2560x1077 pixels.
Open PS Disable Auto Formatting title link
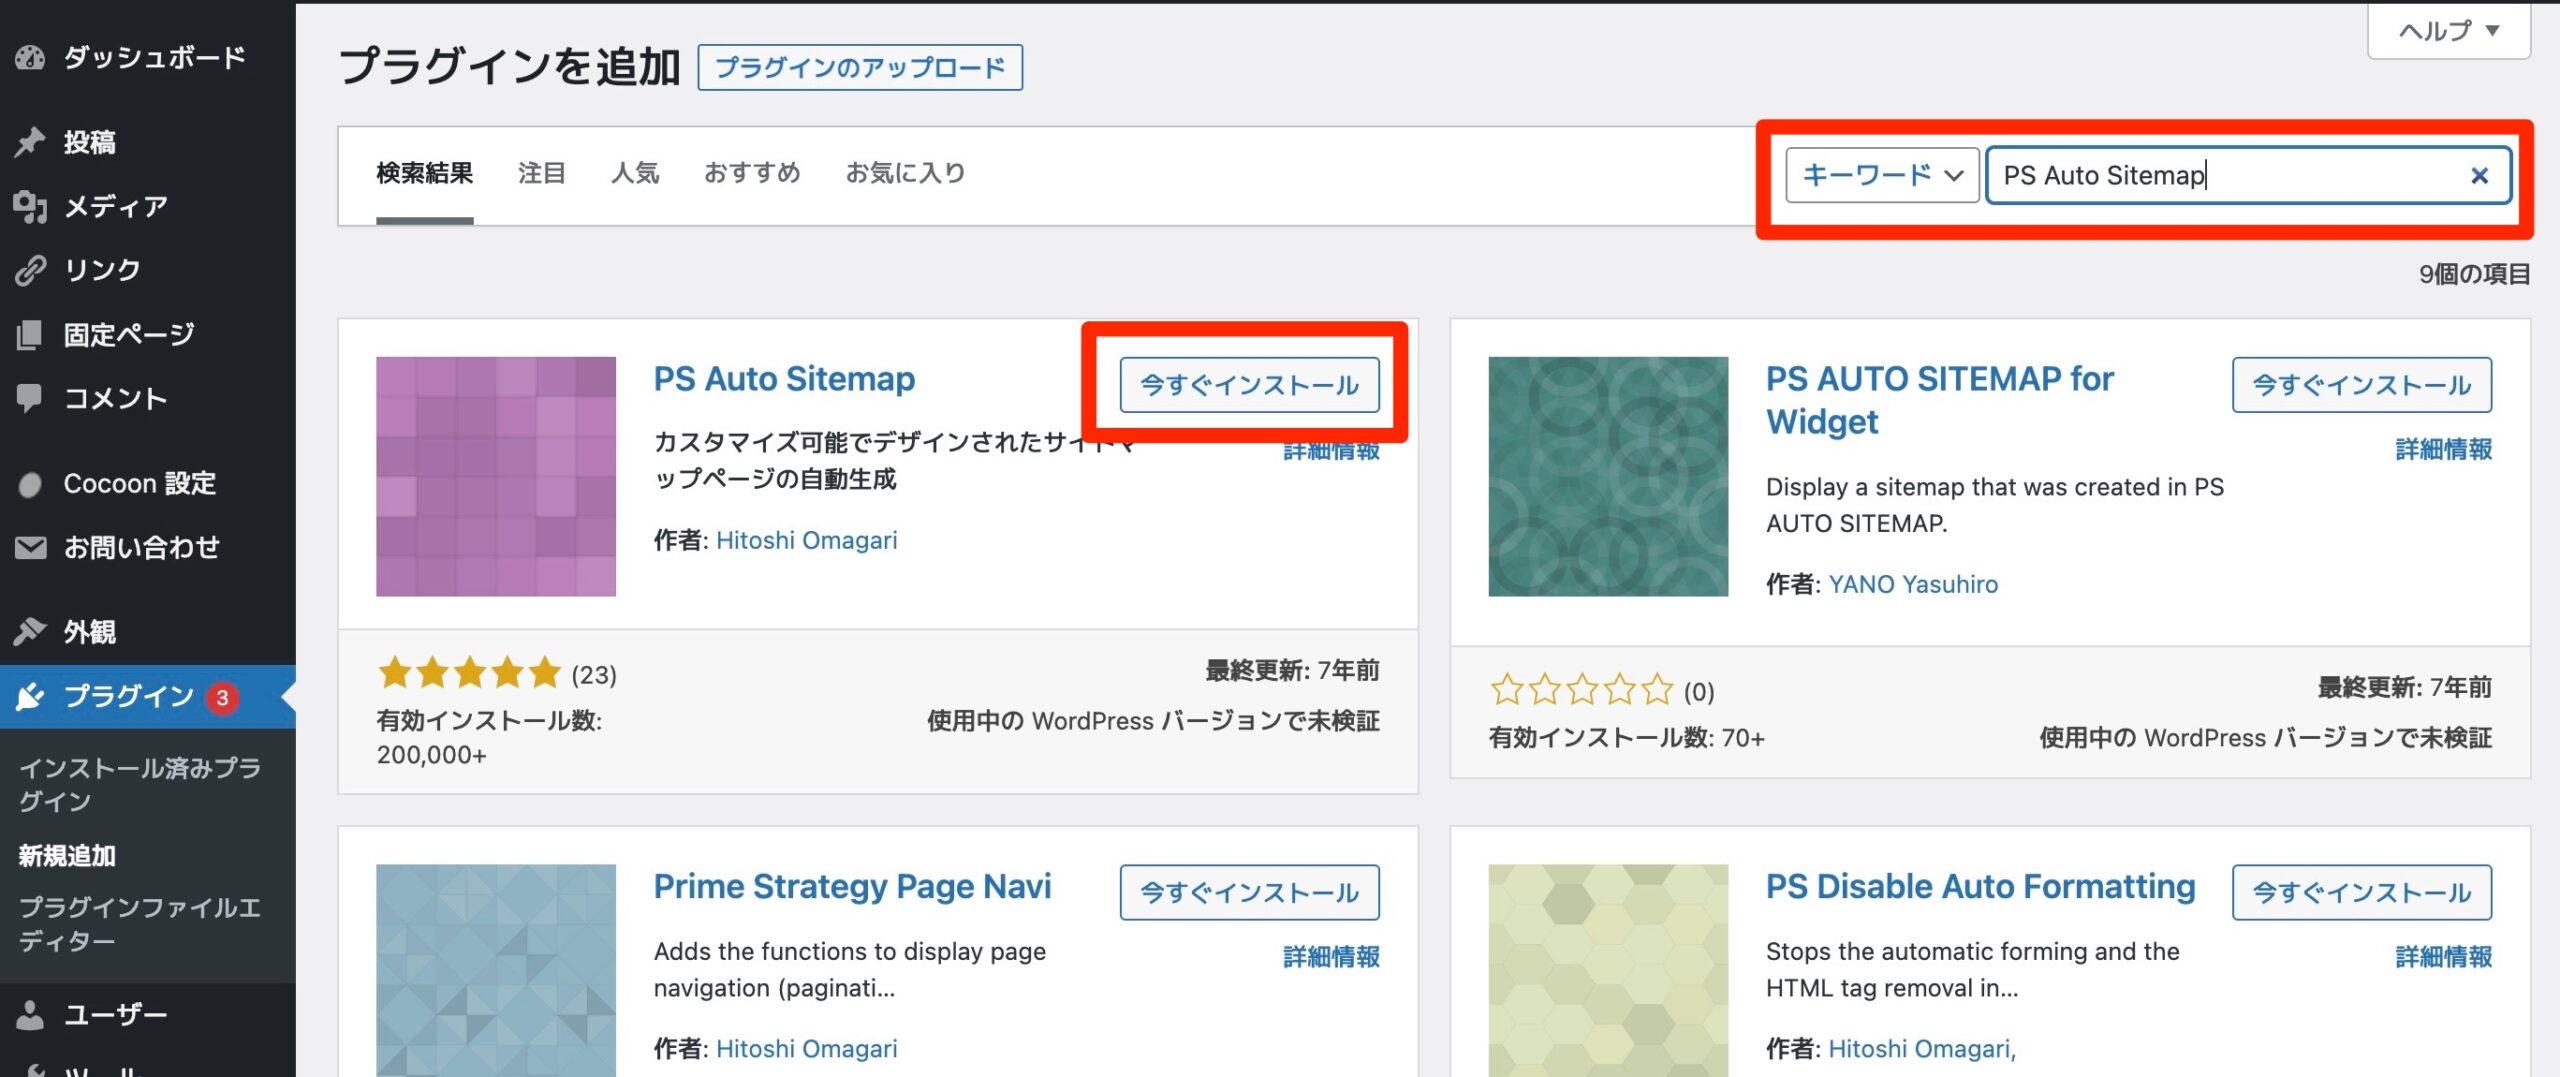(1981, 886)
